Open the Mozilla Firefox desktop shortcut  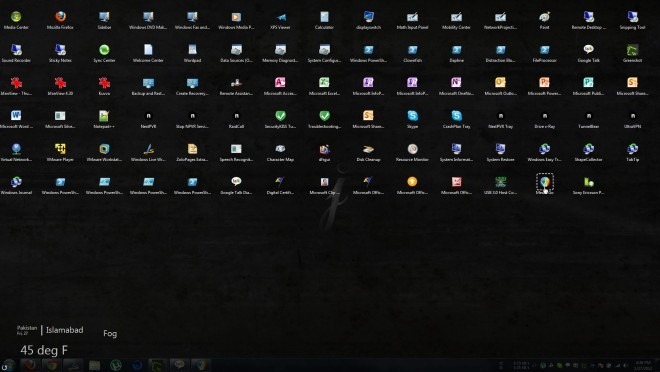click(60, 20)
